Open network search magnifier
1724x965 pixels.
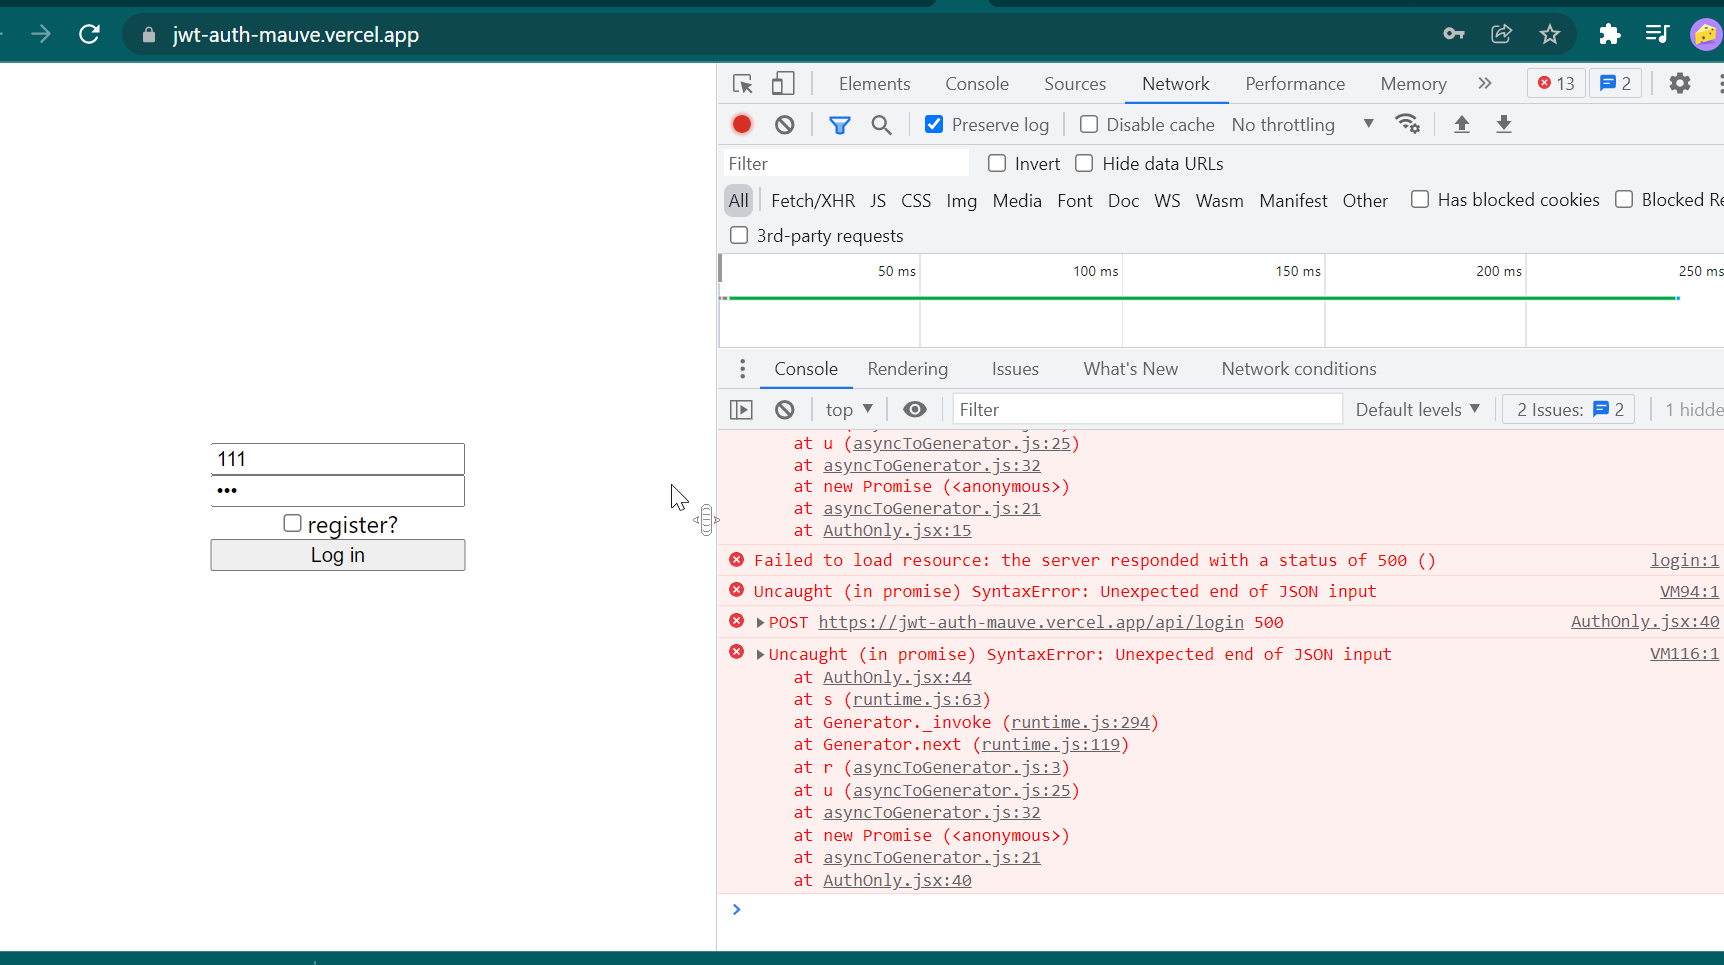click(881, 124)
